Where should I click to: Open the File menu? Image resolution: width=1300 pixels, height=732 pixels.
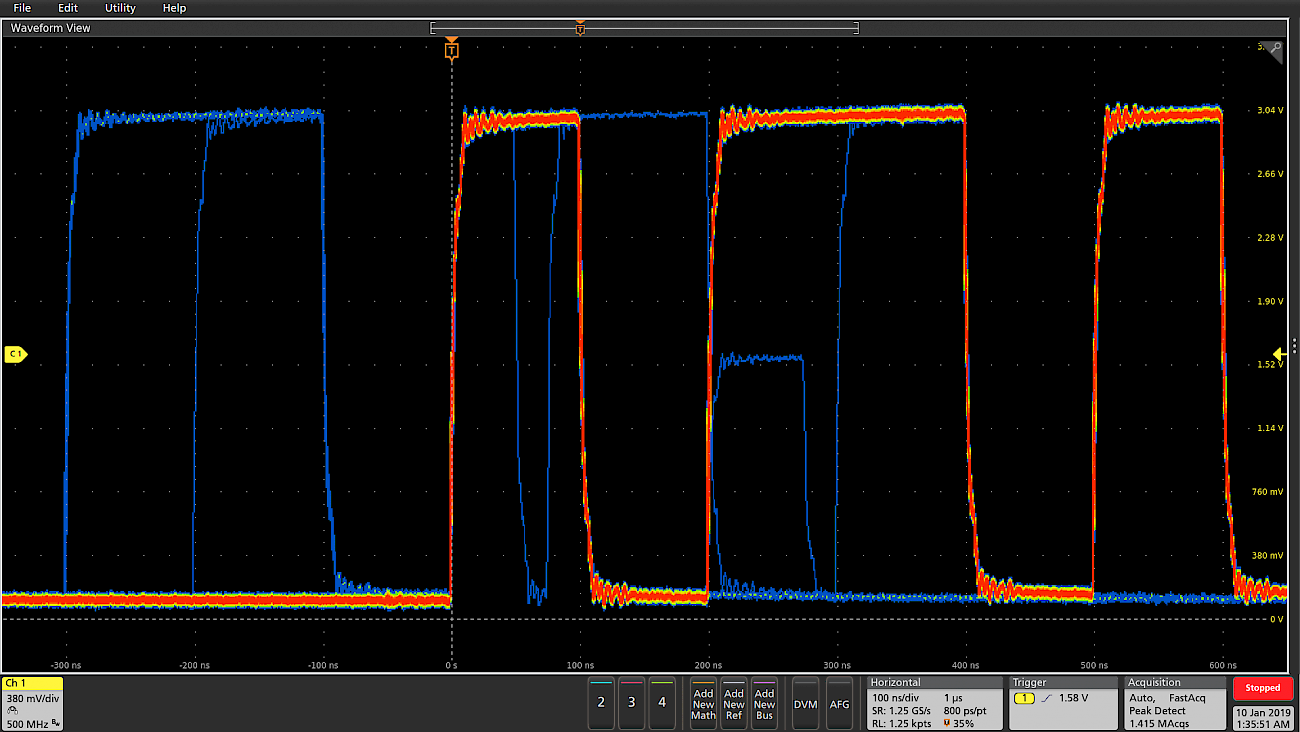pos(22,8)
